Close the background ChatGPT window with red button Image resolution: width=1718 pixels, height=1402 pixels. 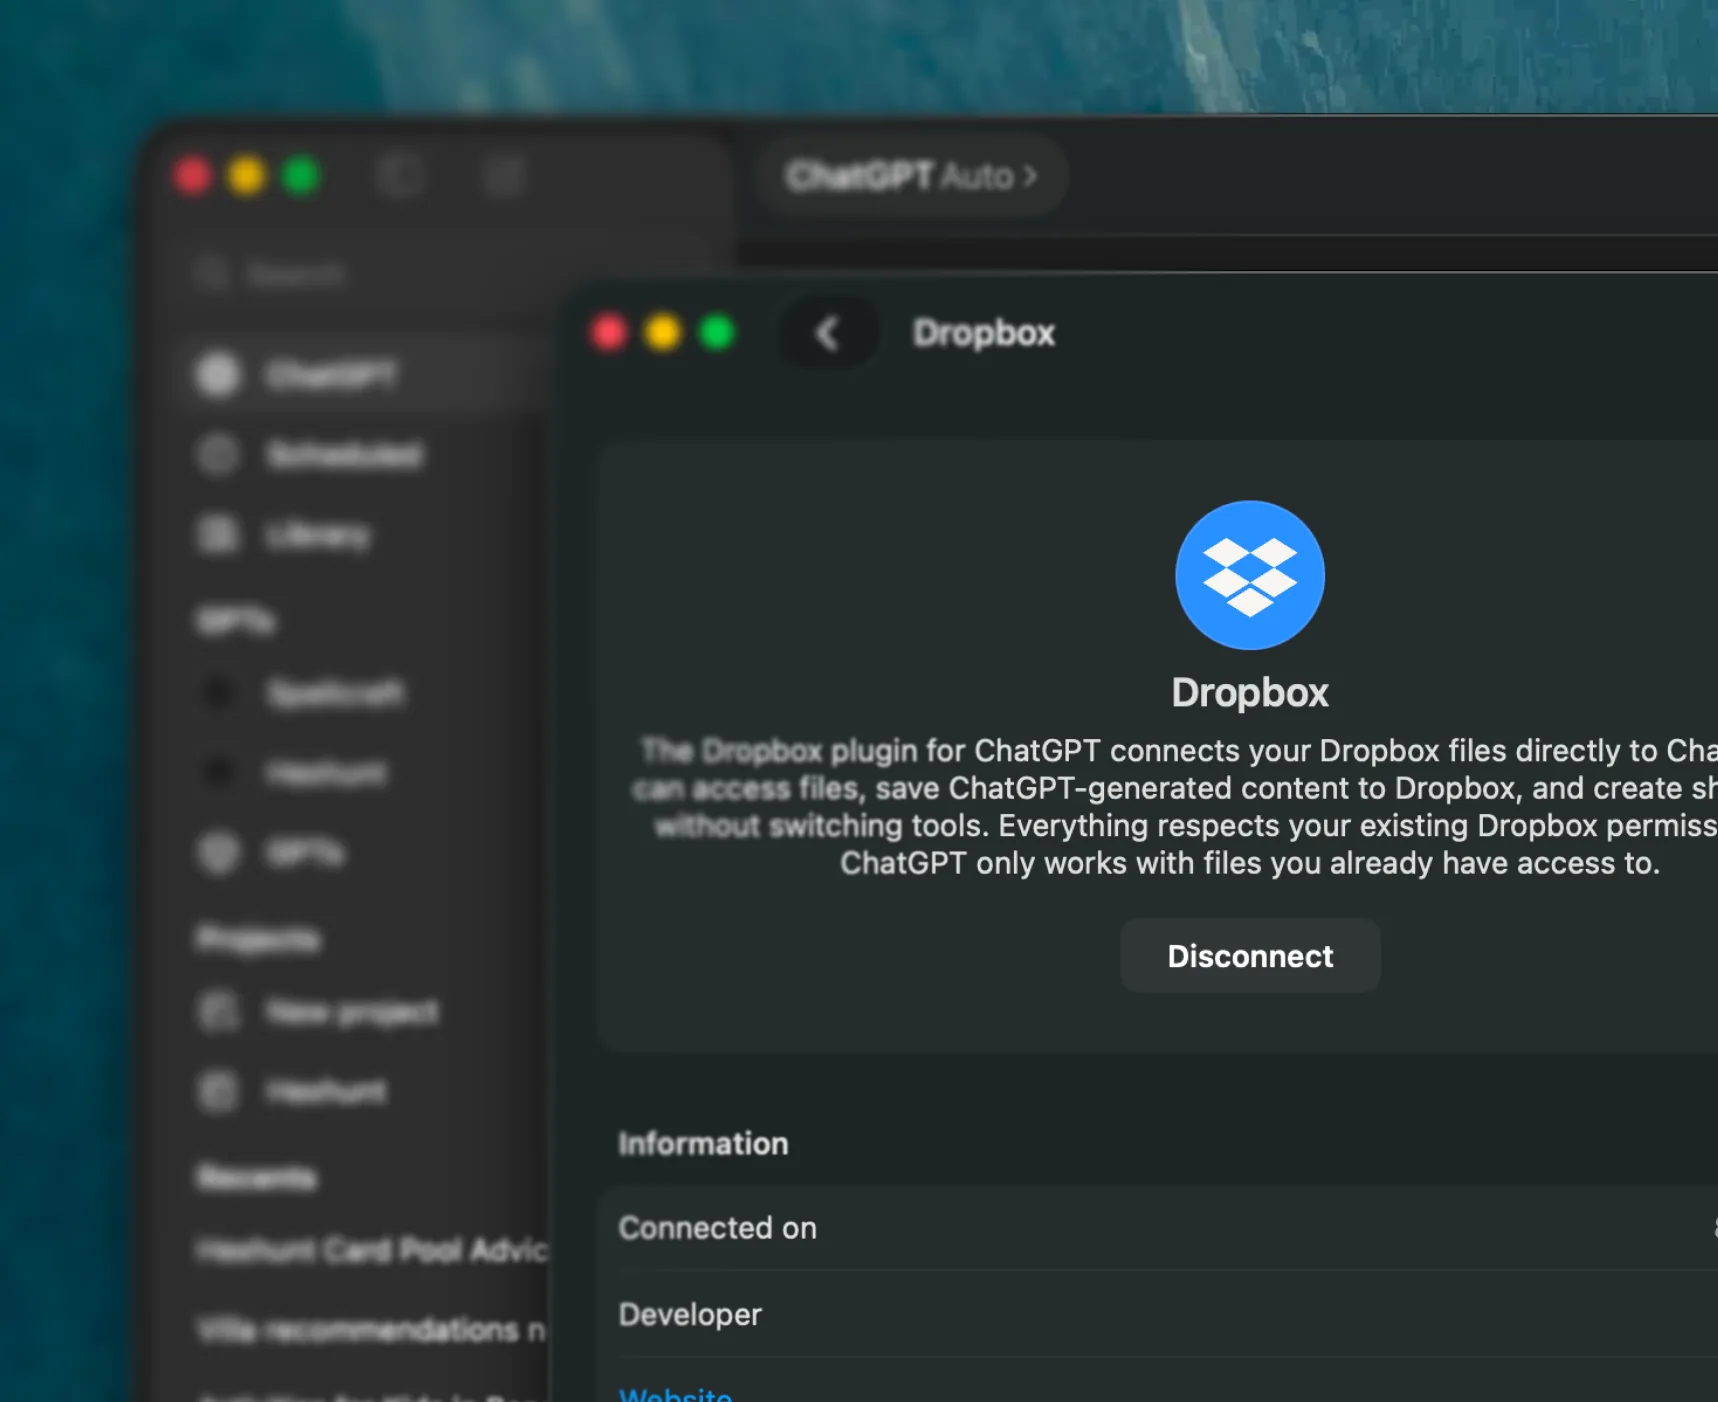click(x=192, y=176)
